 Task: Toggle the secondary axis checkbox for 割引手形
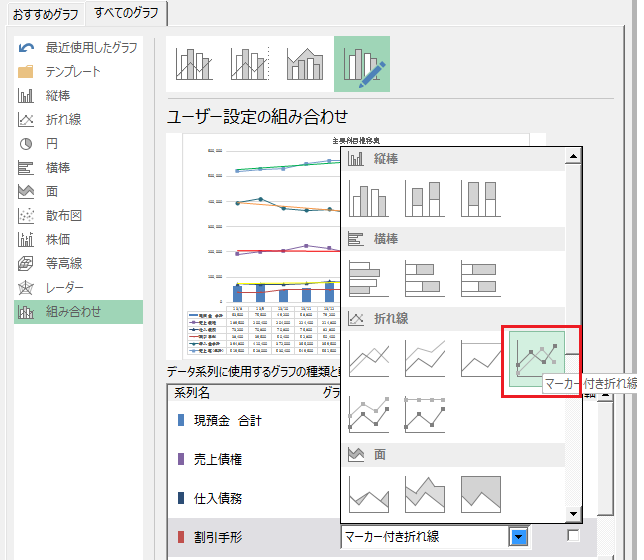[x=573, y=537]
